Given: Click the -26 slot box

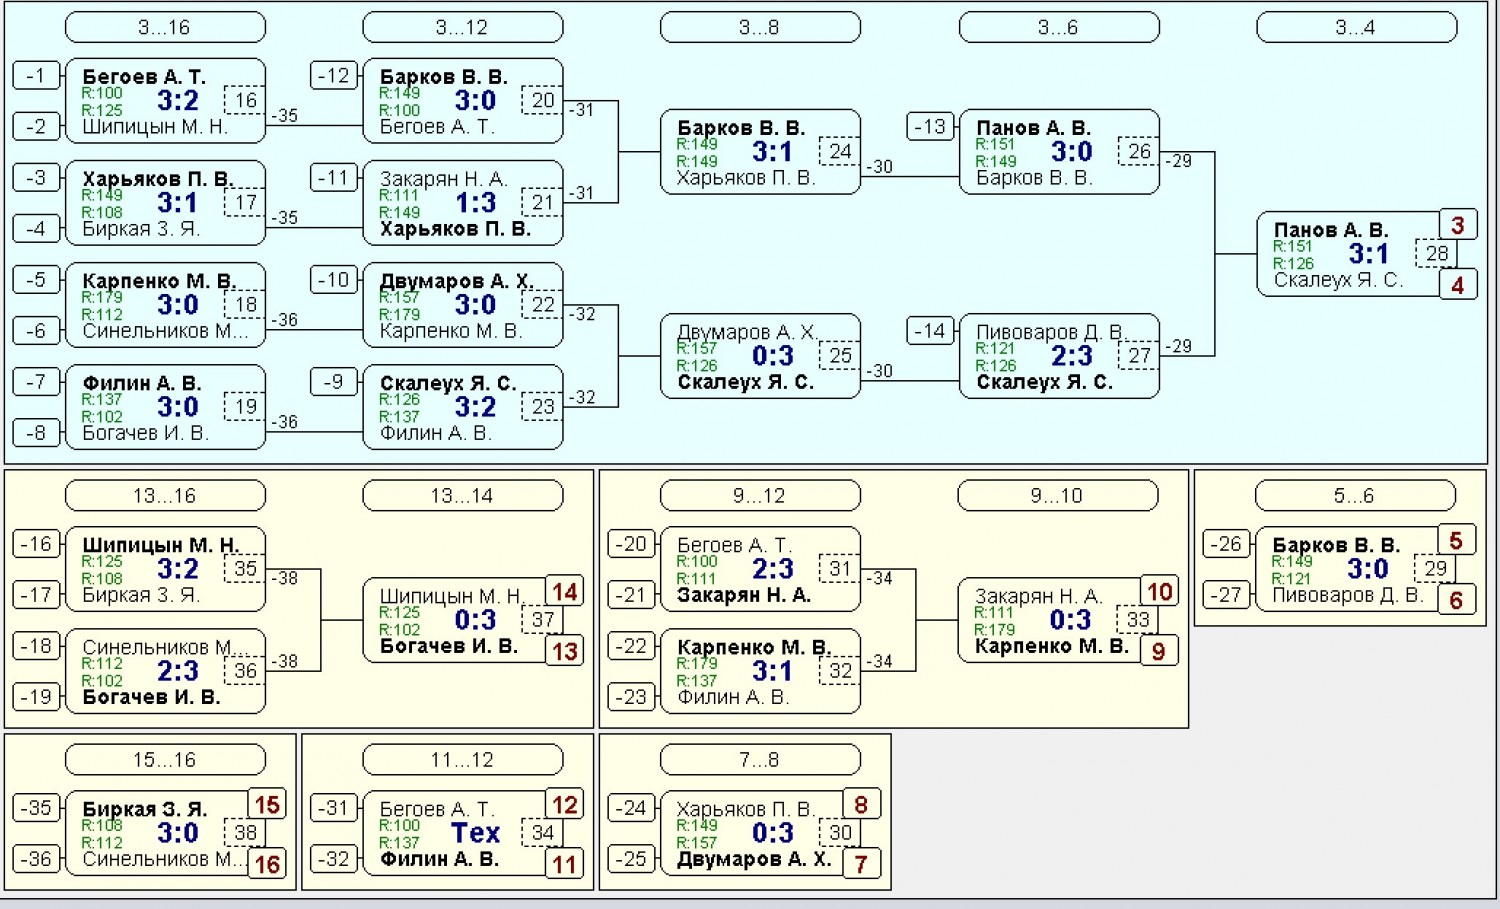Looking at the screenshot, I should point(1226,544).
